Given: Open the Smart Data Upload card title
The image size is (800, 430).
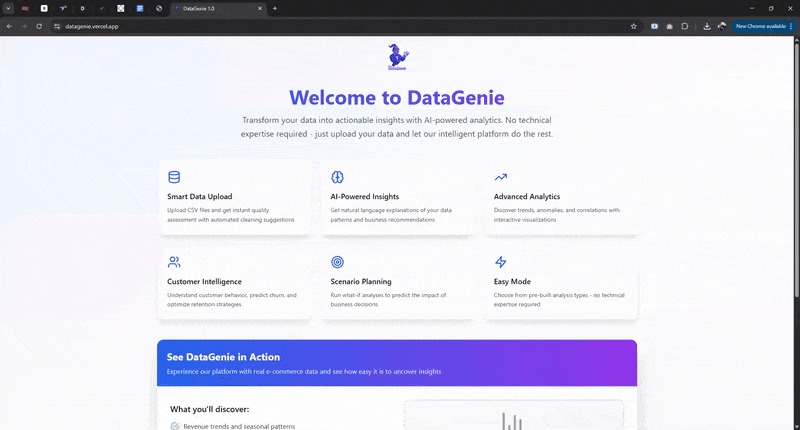Looking at the screenshot, I should 199,196.
